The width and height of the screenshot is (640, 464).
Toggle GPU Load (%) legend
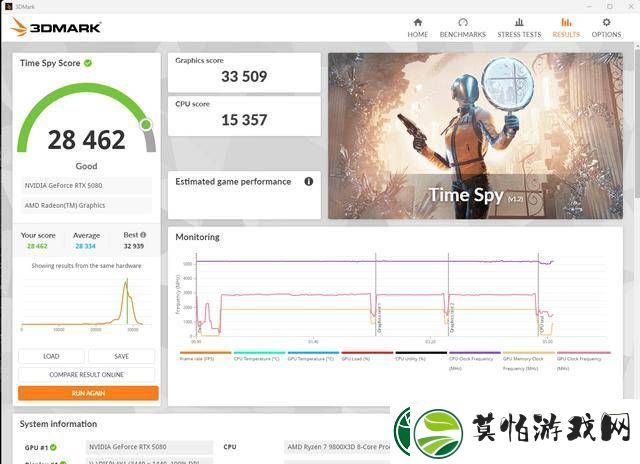click(367, 356)
